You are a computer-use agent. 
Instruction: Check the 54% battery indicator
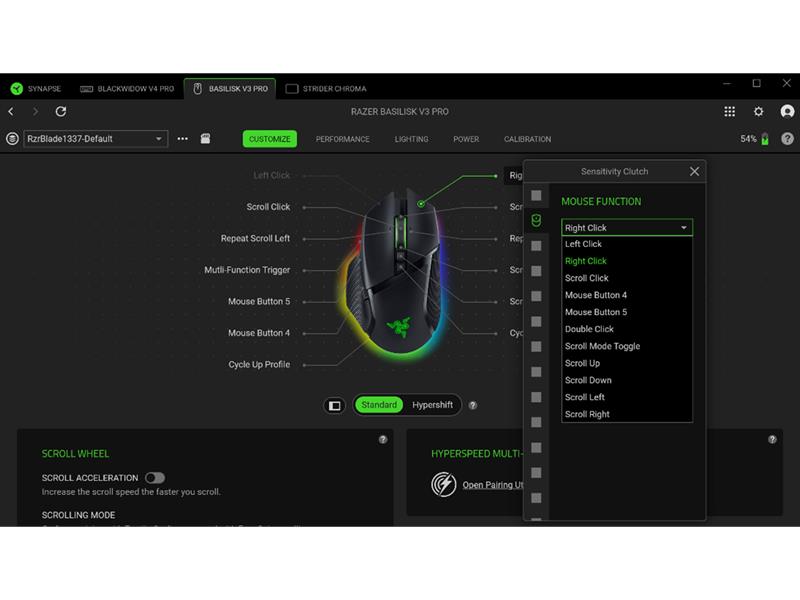coord(755,139)
